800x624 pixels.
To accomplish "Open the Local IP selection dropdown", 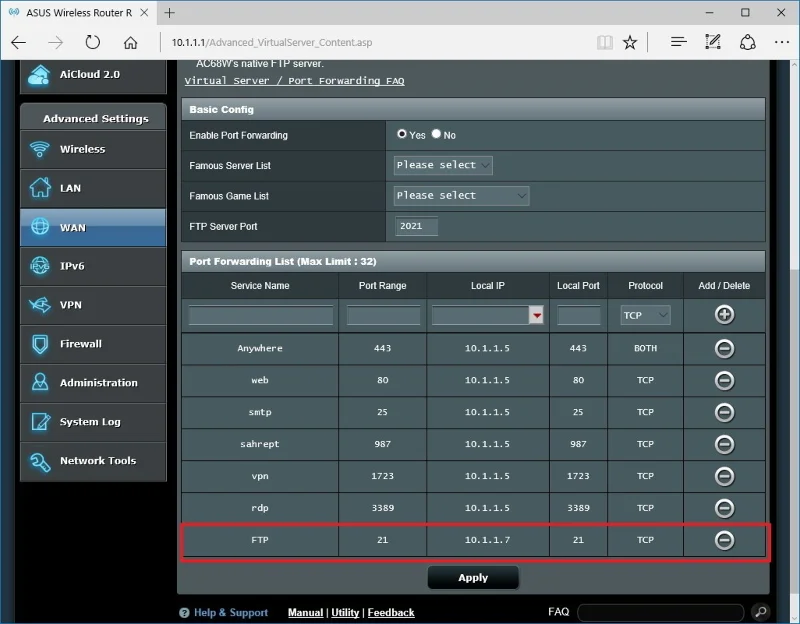I will [536, 315].
